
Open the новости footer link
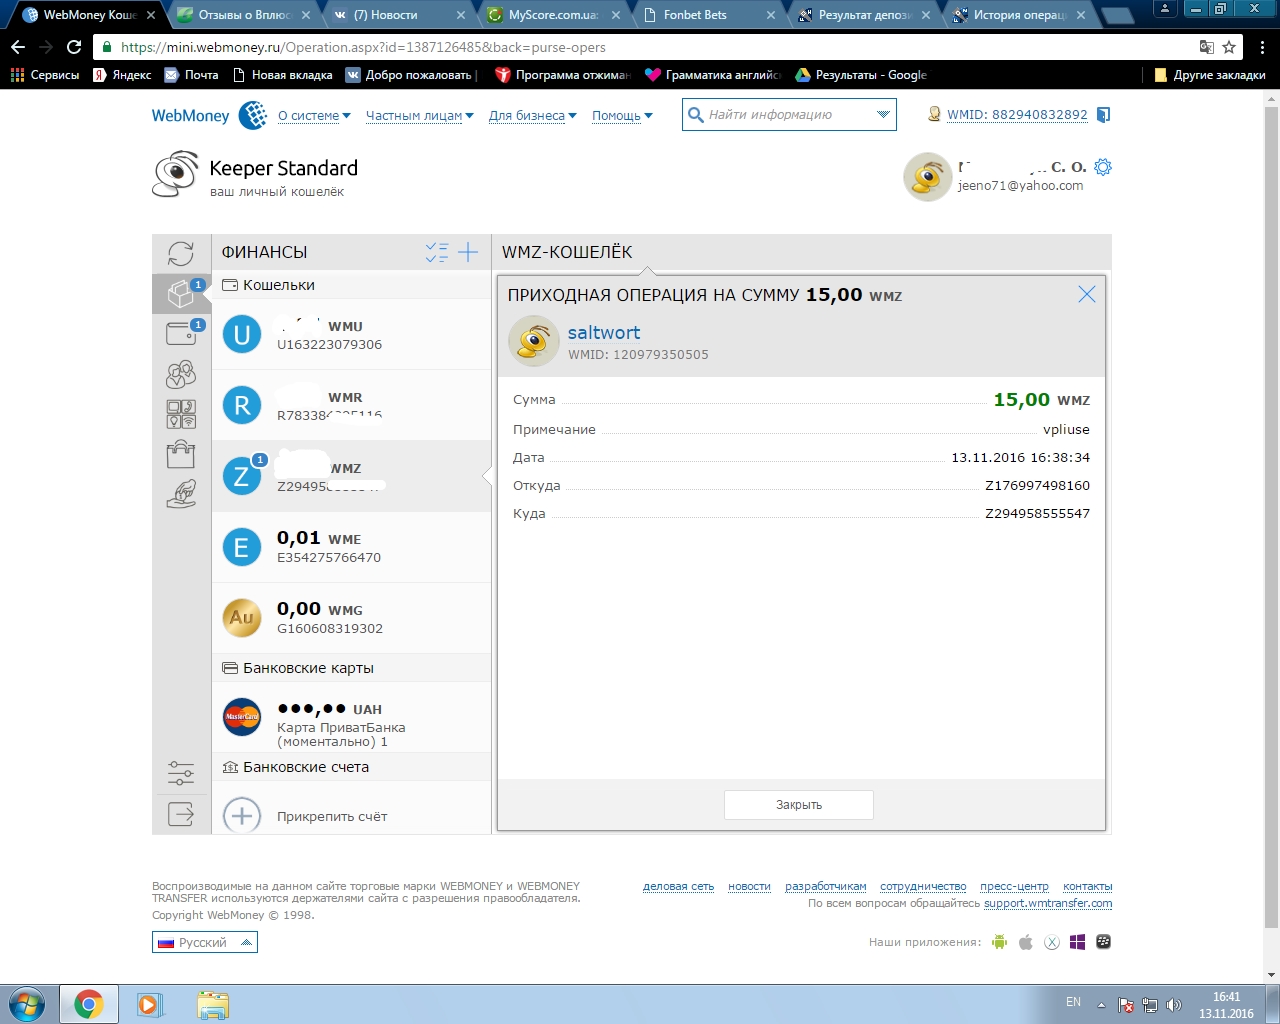749,887
